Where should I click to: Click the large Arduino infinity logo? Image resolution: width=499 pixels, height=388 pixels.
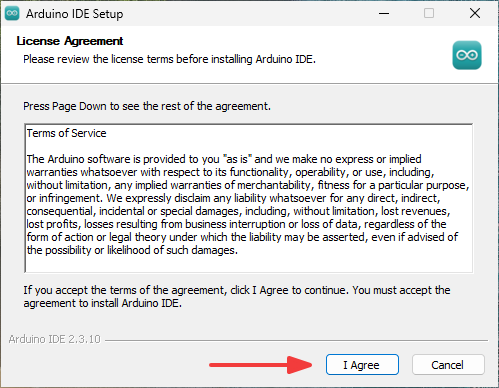click(467, 55)
